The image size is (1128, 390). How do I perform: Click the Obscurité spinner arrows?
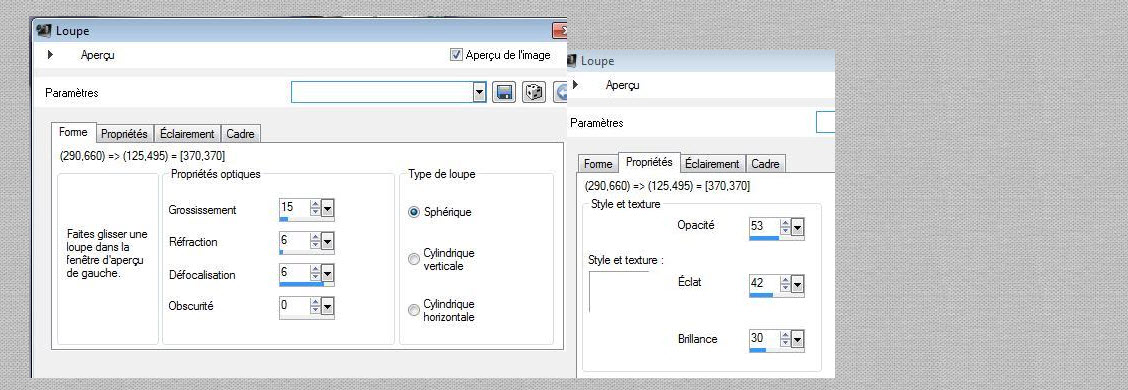point(315,307)
